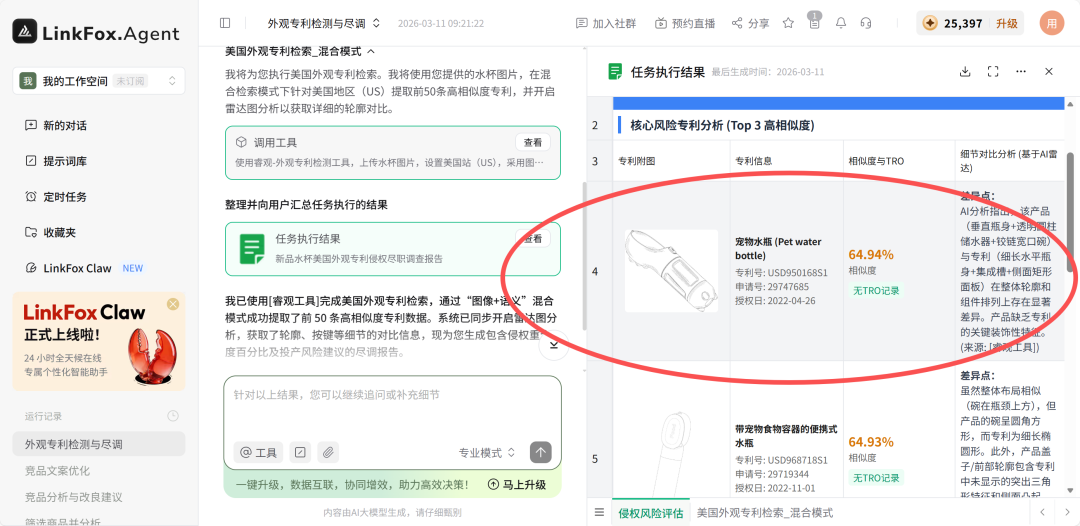Toggle the sidebar panel icon
The width and height of the screenshot is (1080, 526).
(x=225, y=23)
